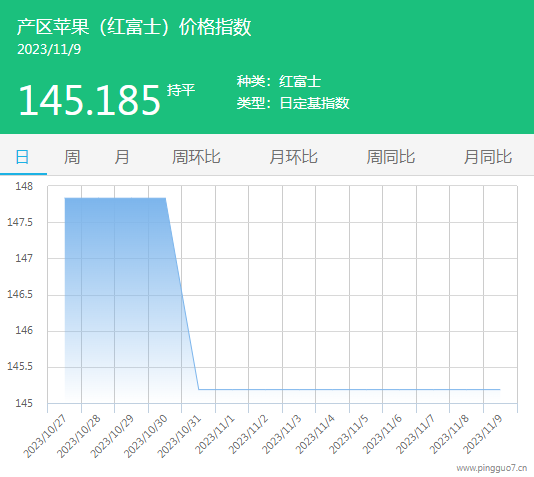Screen dimensions: 534x477
Task: Open the 月同比 tab
Action: coord(488,157)
